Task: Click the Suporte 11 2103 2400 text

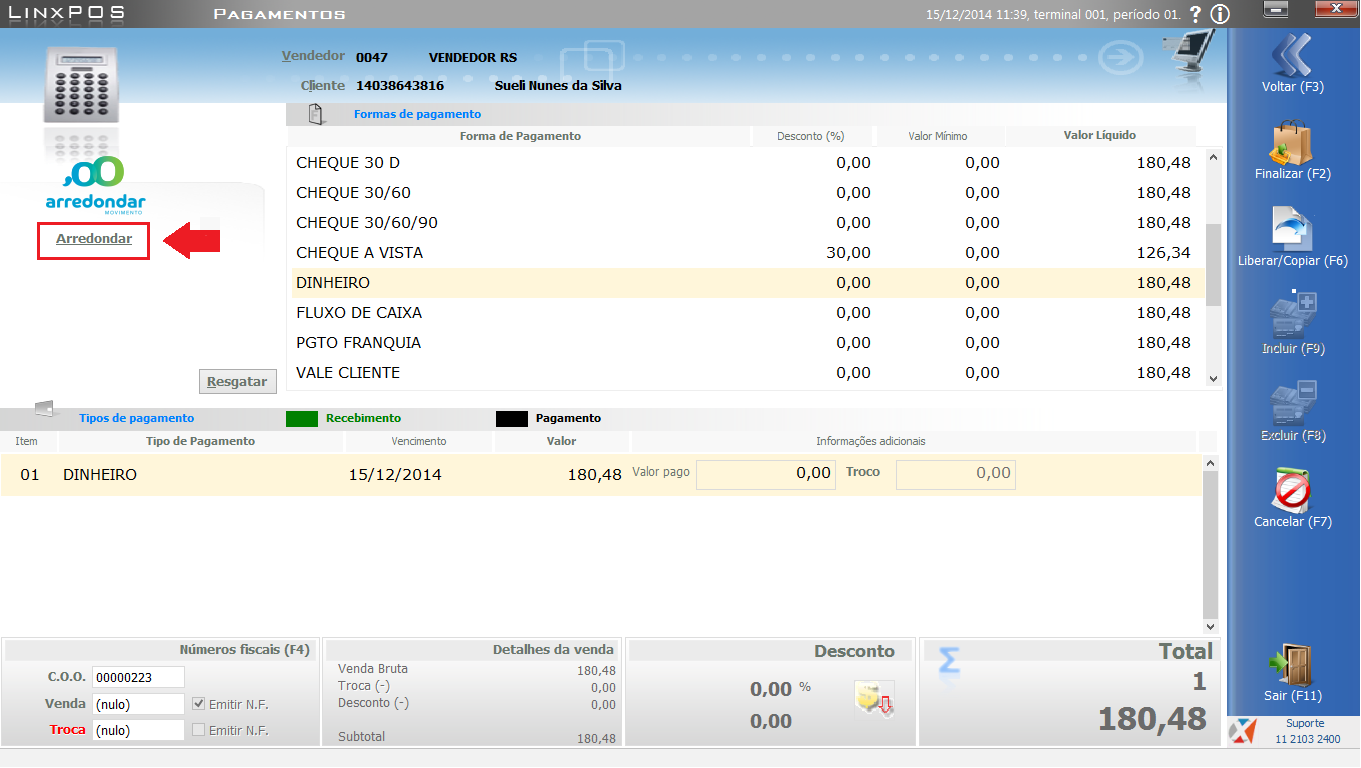Action: (1307, 731)
